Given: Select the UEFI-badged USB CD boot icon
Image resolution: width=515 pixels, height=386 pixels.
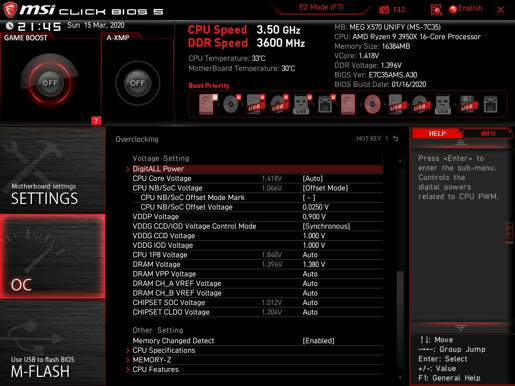Looking at the screenshot, I should (x=278, y=104).
